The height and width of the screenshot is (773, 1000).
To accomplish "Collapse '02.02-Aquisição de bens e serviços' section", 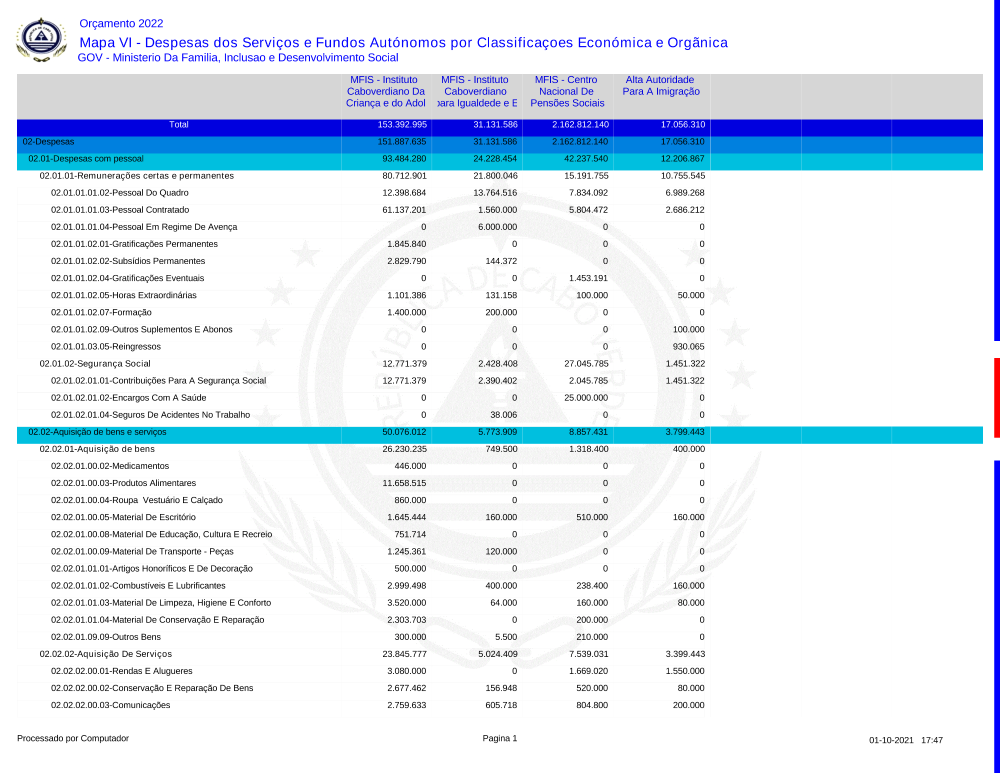I will 97,432.
